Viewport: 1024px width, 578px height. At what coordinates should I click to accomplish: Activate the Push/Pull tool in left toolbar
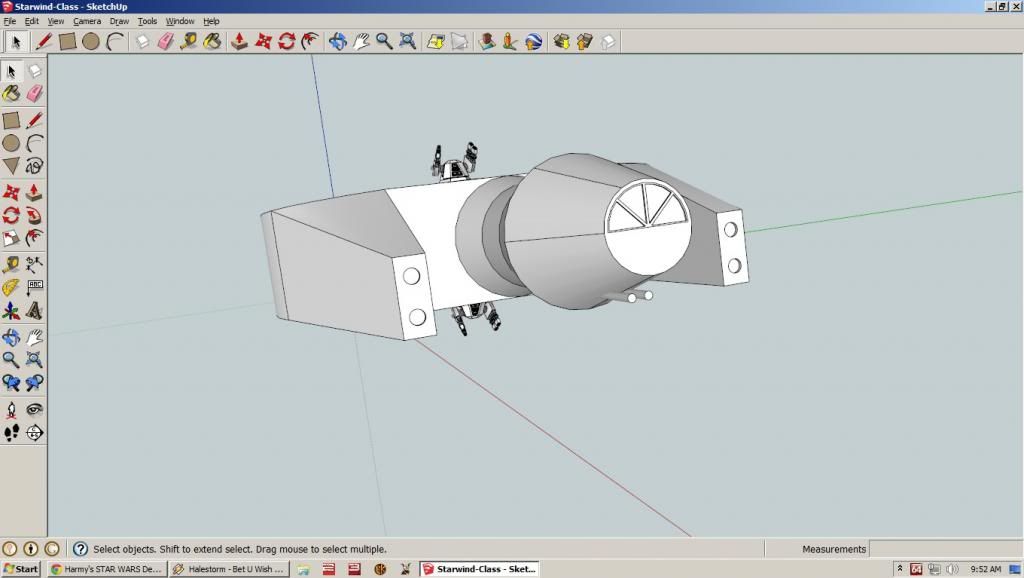(34, 191)
